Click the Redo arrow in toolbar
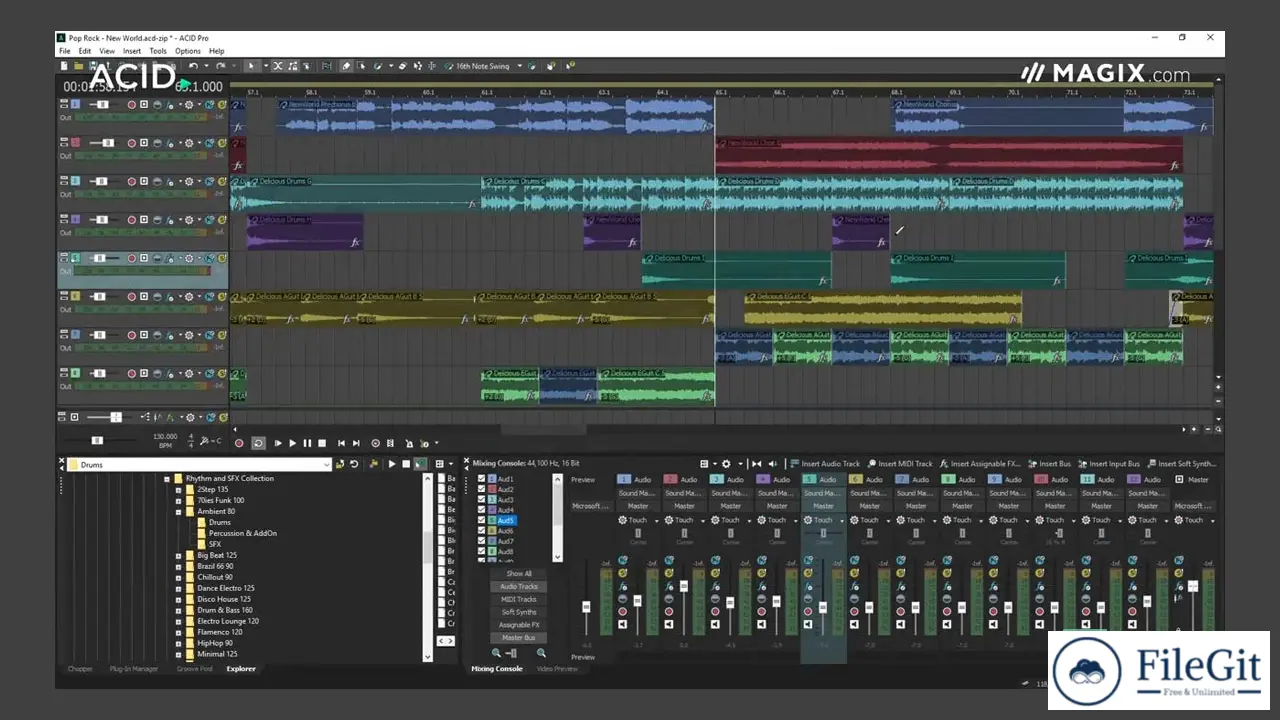1280x720 pixels. (x=220, y=66)
